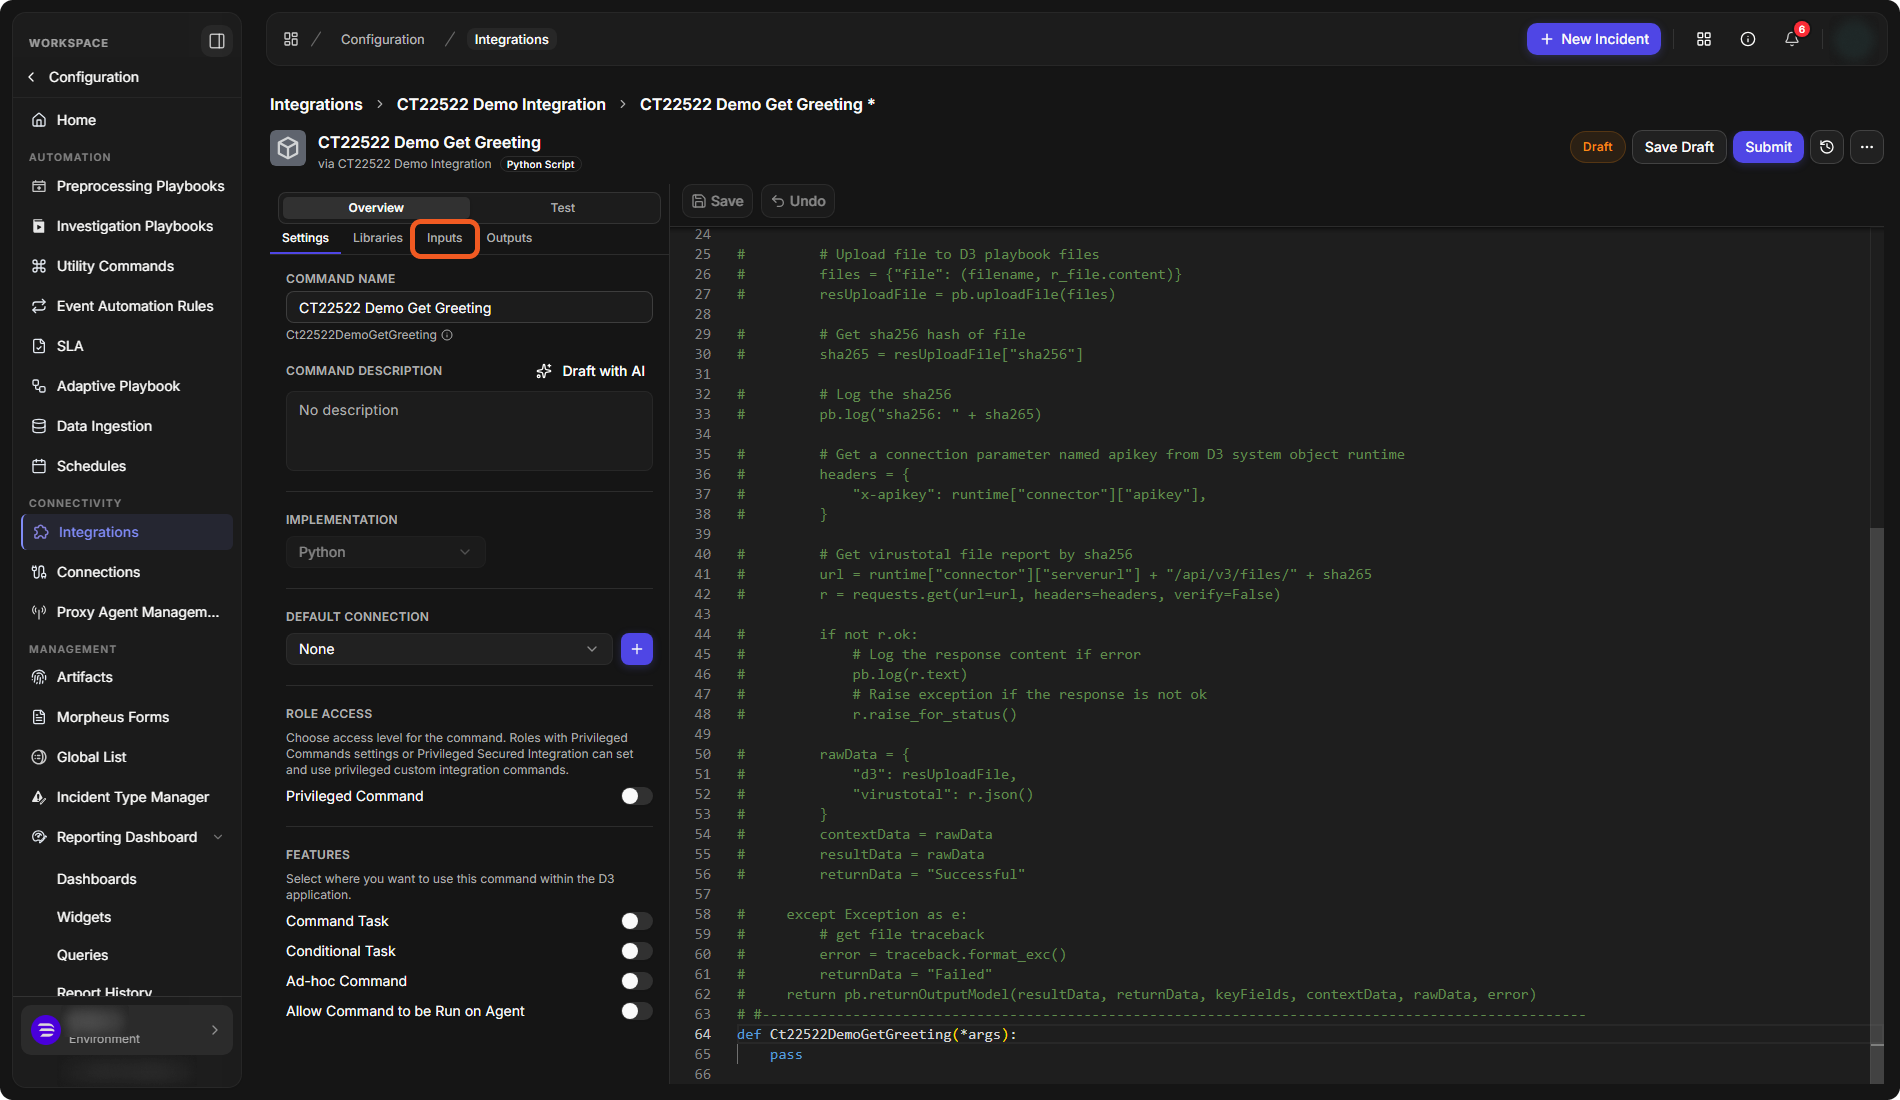Submit the command
This screenshot has height=1100, width=1900.
(1768, 147)
